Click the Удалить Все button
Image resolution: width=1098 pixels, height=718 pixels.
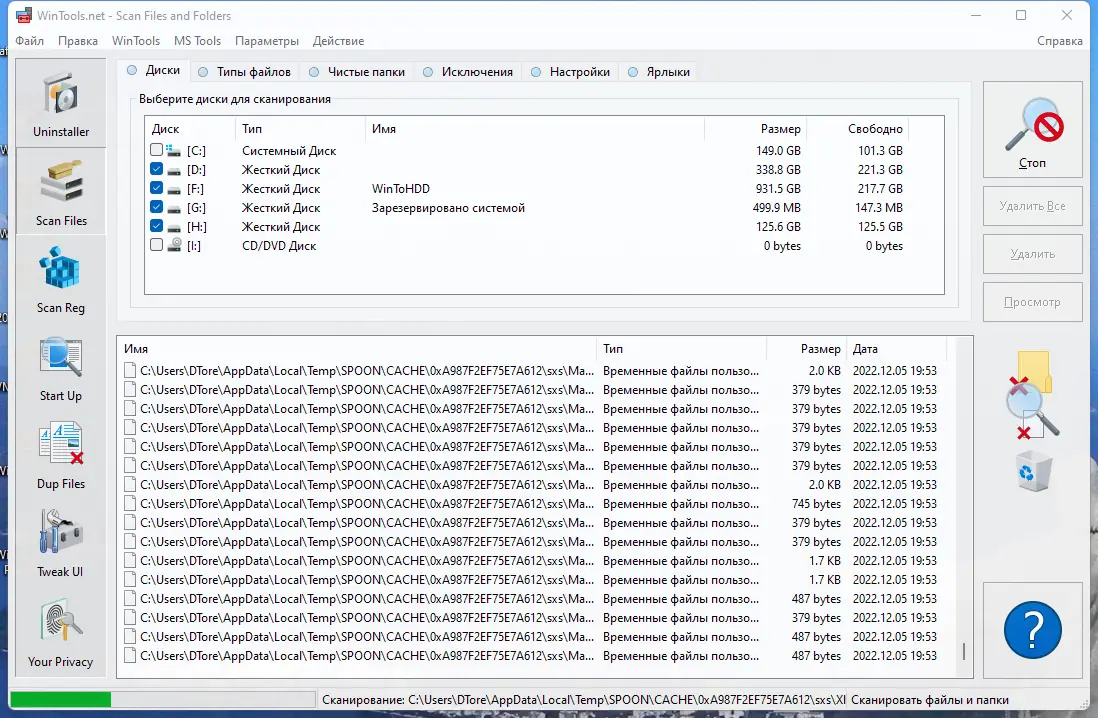point(1032,206)
